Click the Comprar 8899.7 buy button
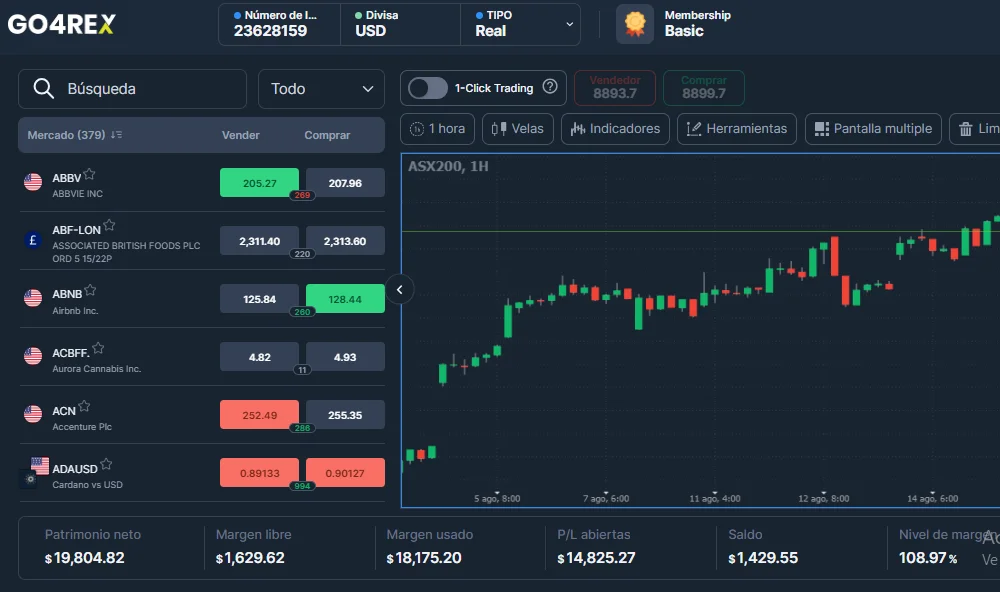 pos(703,87)
